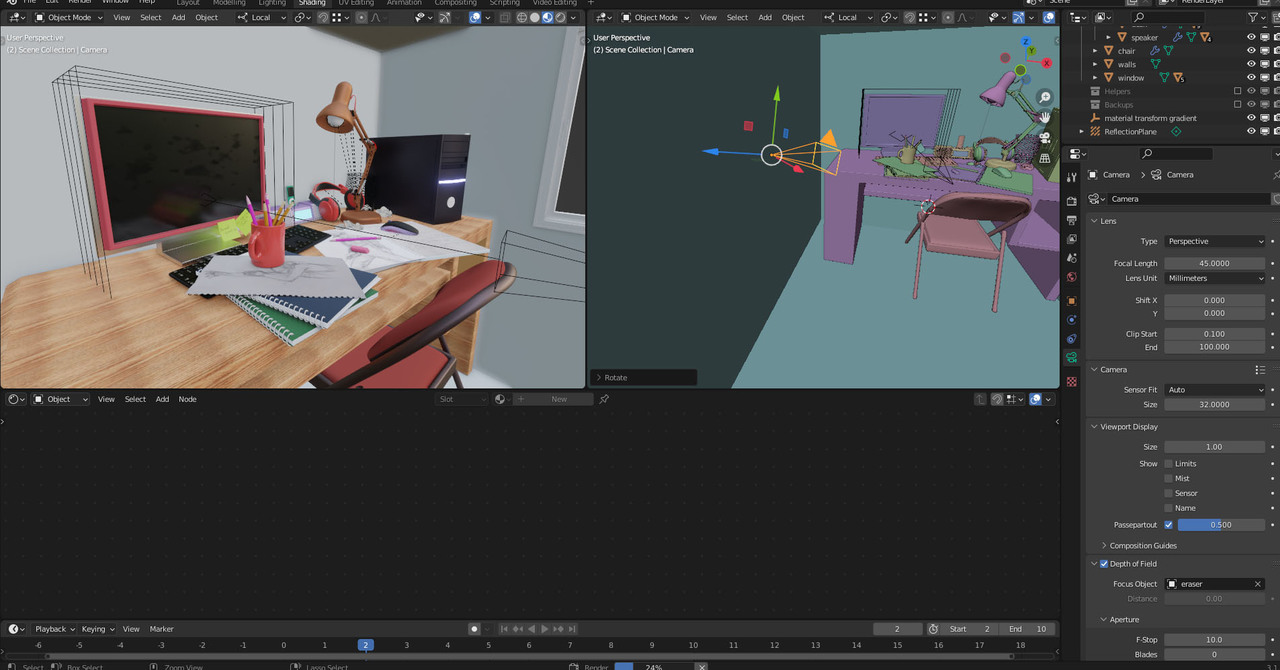Screen dimensions: 1280x670
Task: Open the outliner filter funnel icon
Action: click(1253, 17)
